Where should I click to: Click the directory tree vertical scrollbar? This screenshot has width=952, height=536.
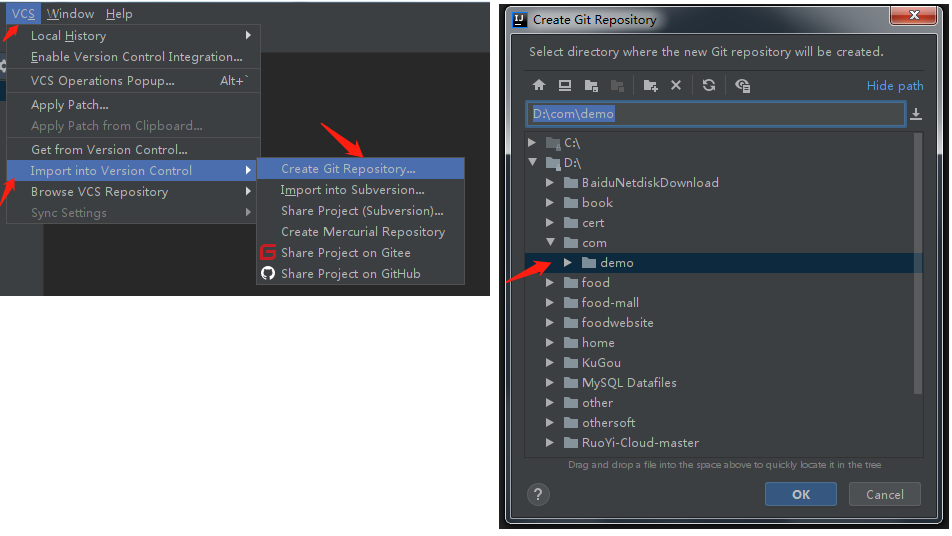[x=917, y=263]
